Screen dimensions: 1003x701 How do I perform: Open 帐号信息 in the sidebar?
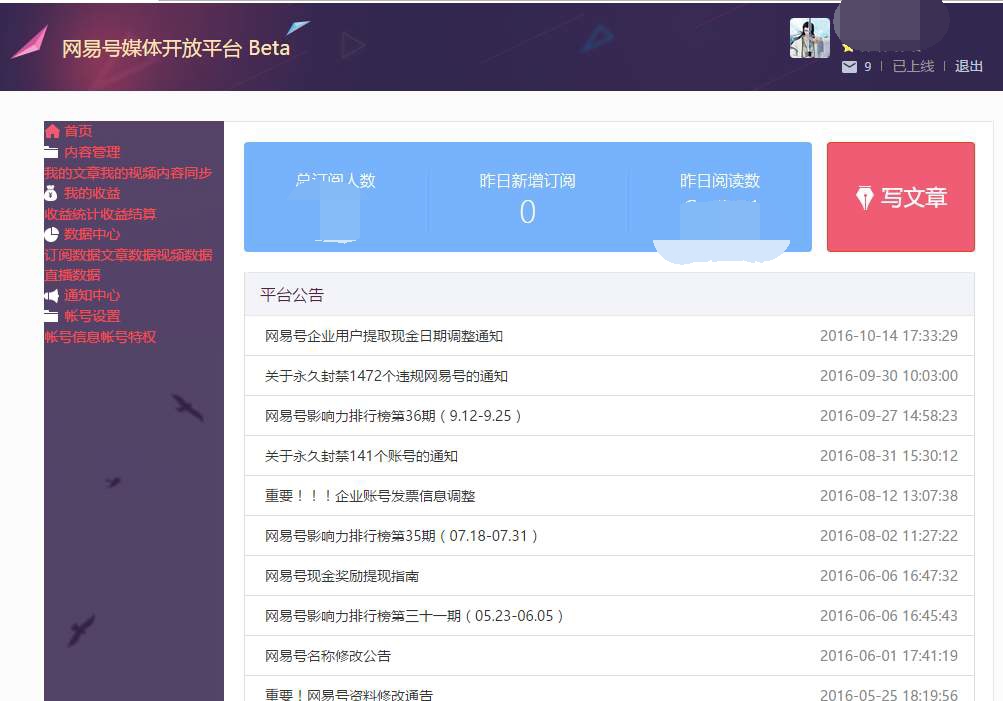[72, 337]
